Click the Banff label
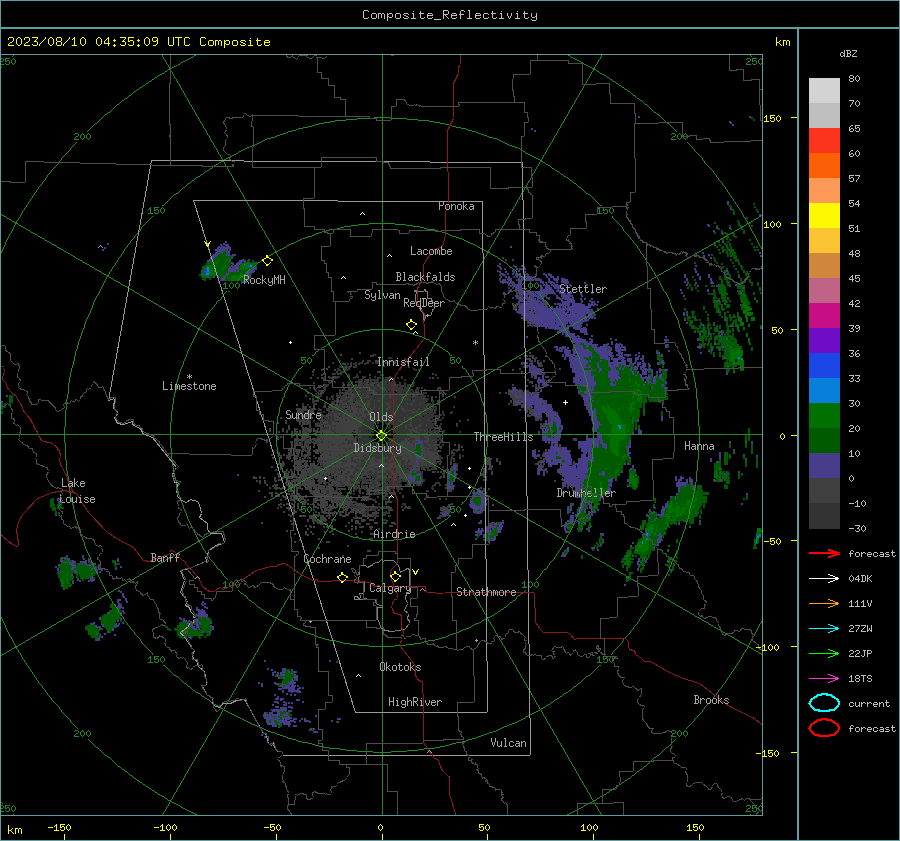900x841 pixels. (x=165, y=557)
